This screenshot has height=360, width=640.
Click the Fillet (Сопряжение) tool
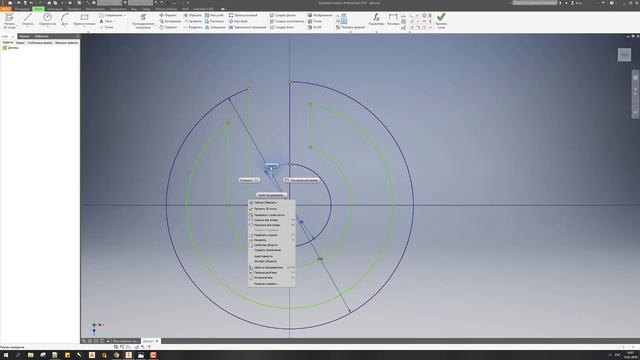pos(111,15)
